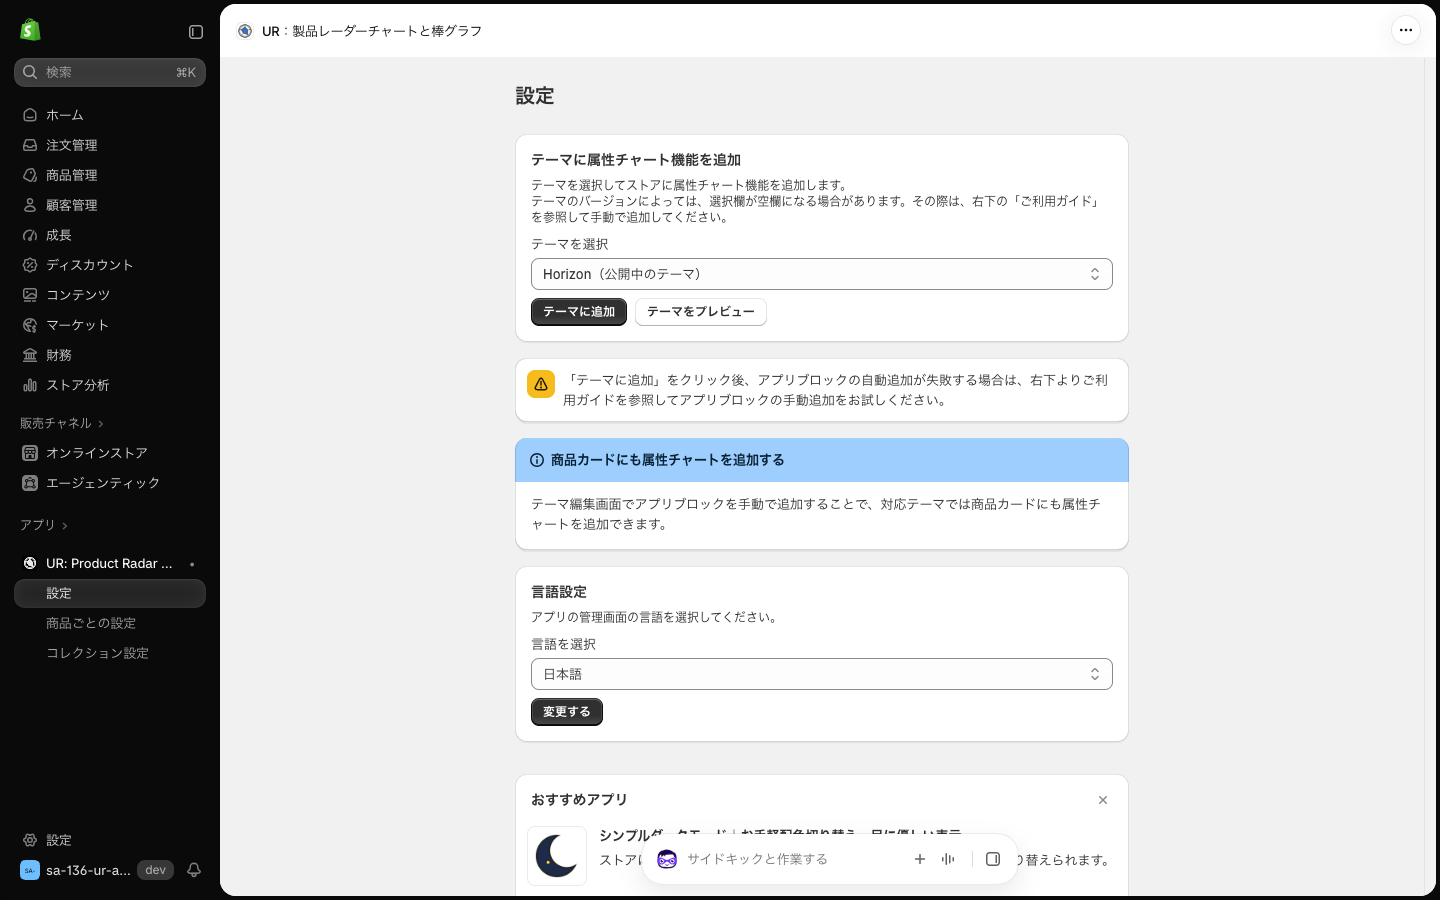Dismiss the おすすめアプリ card with X
Viewport: 1440px width, 900px height.
coord(1103,800)
